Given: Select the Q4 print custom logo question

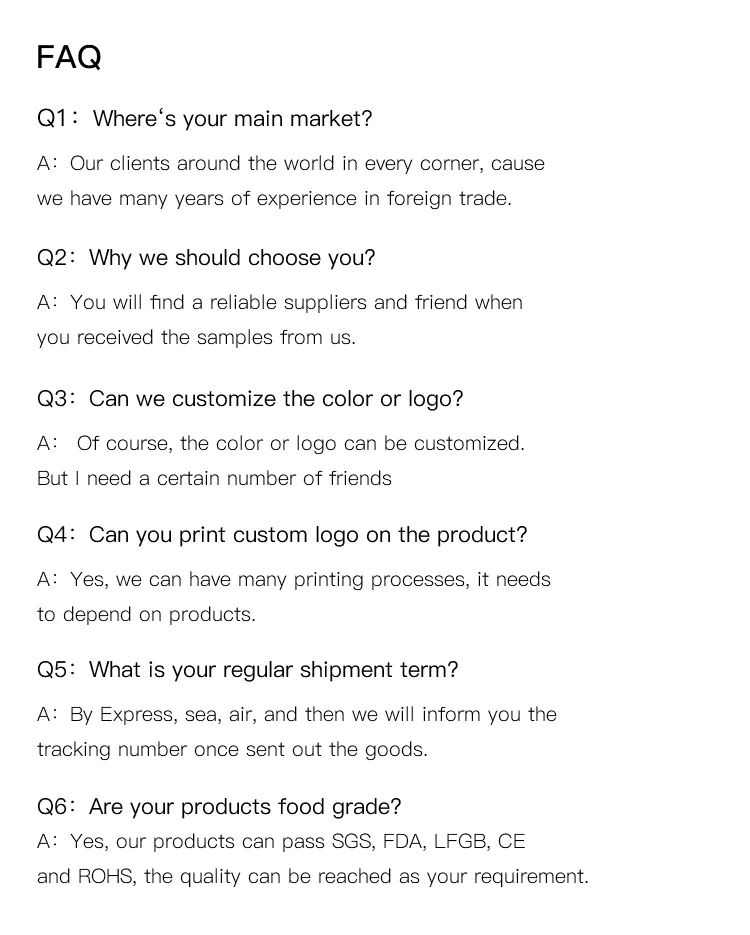Looking at the screenshot, I should pyautogui.click(x=282, y=535).
